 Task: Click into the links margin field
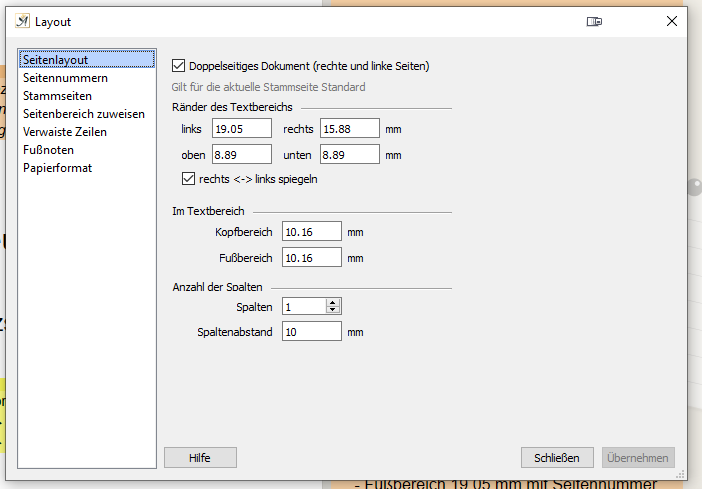click(x=241, y=128)
